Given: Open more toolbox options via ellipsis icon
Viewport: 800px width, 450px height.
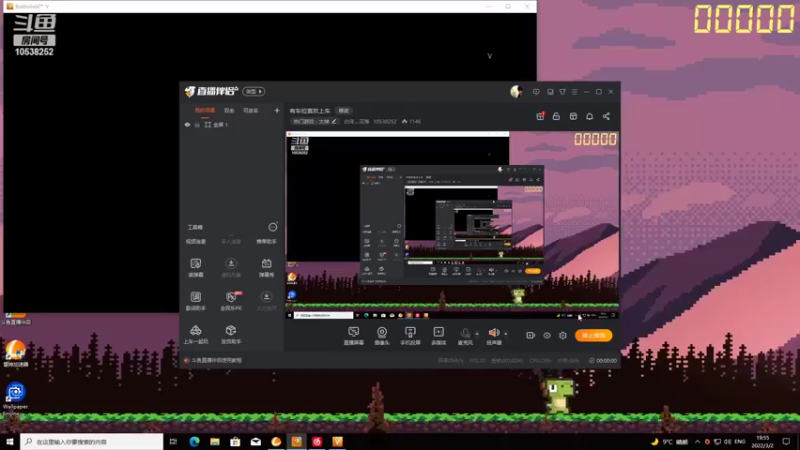Looking at the screenshot, I should click(x=273, y=227).
